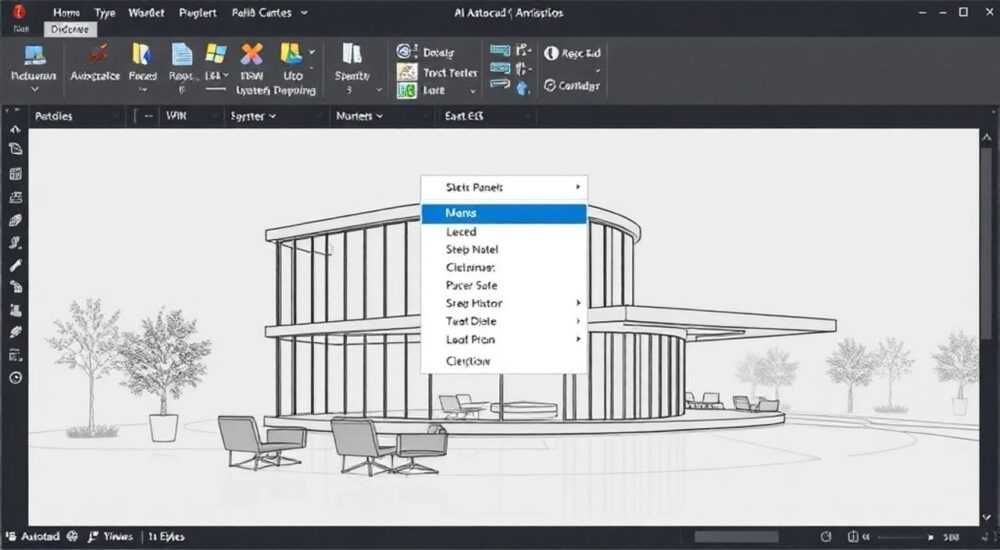Image resolution: width=1000 pixels, height=550 pixels.
Task: Click the Autogrator ribbon tool icon
Action: [x=98, y=54]
